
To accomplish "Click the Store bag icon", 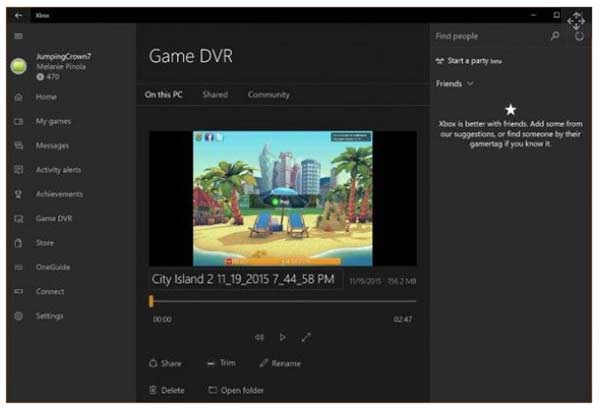I will [18, 243].
